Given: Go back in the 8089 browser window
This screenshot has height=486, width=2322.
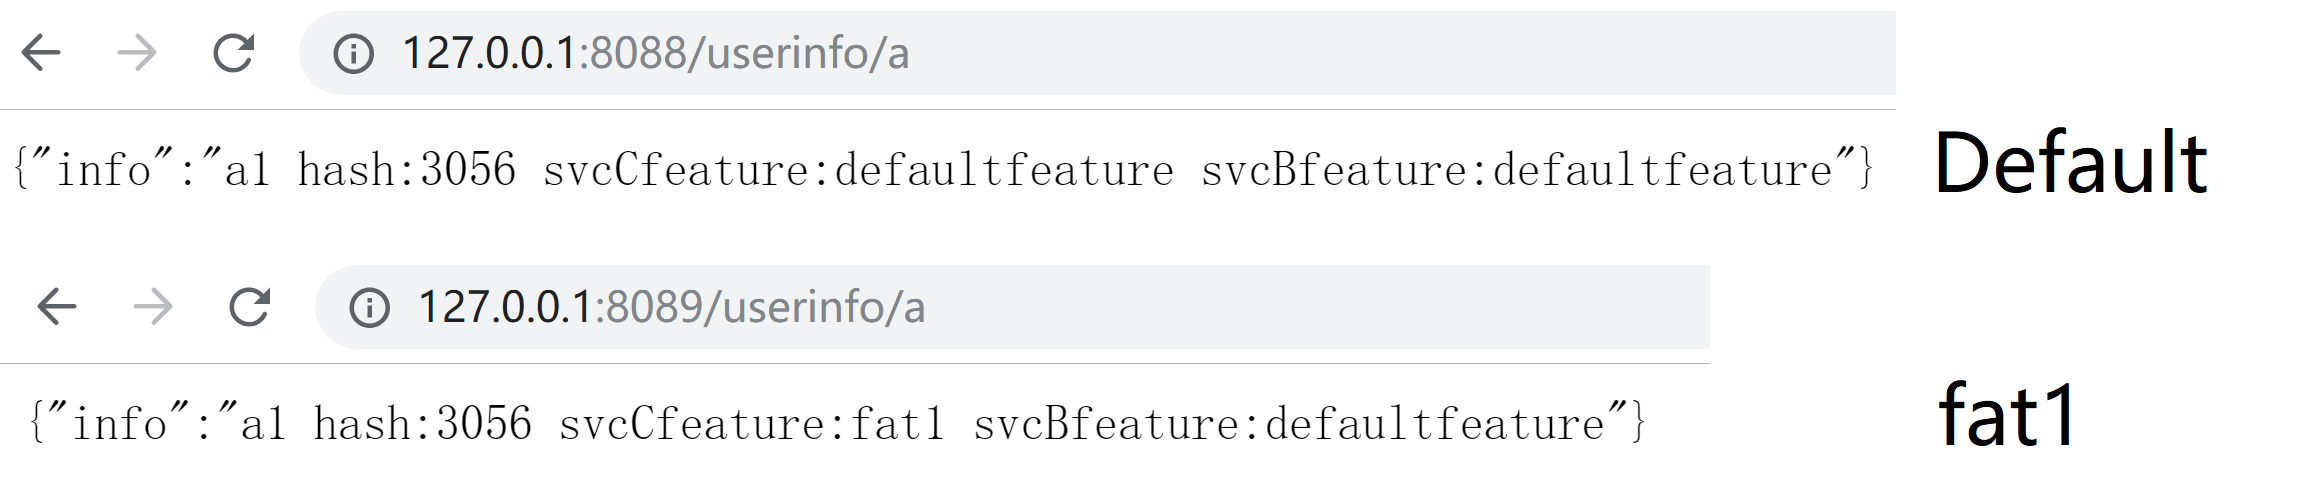Looking at the screenshot, I should pyautogui.click(x=57, y=306).
